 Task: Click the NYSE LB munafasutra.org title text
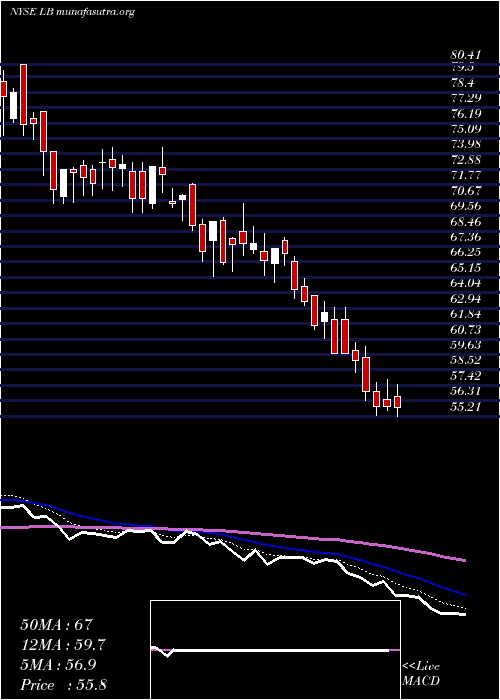pyautogui.click(x=72, y=12)
